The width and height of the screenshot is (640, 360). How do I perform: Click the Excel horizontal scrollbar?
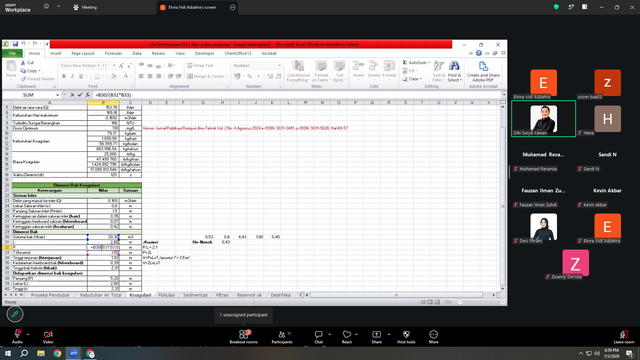pos(396,295)
